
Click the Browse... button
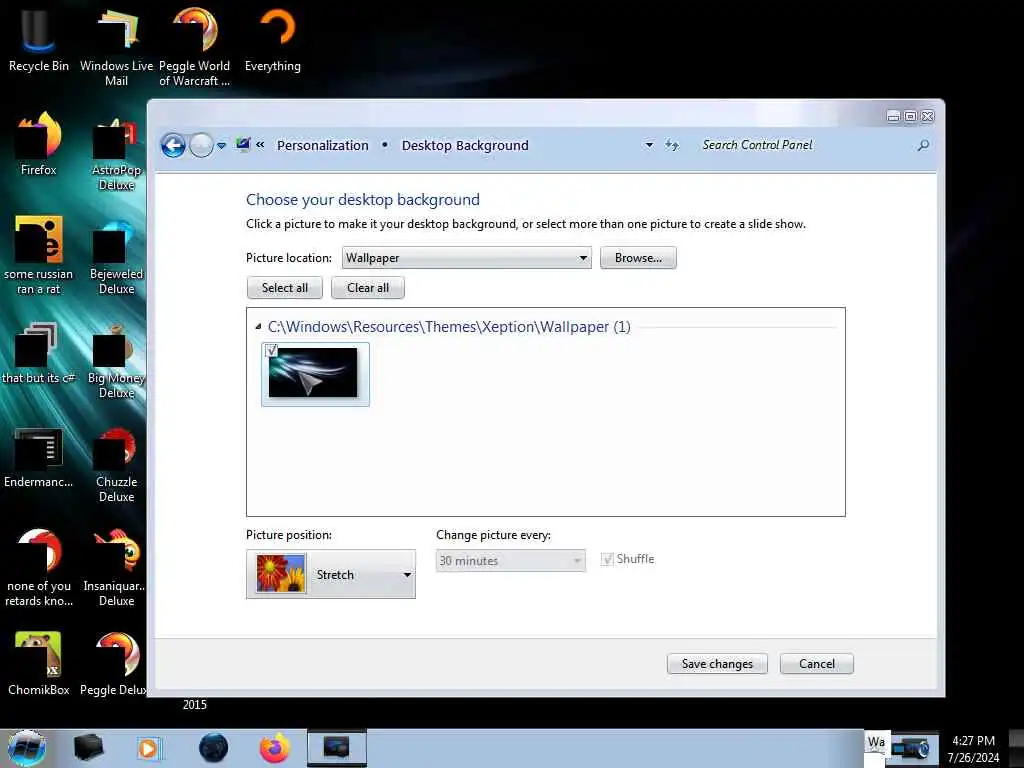[638, 257]
